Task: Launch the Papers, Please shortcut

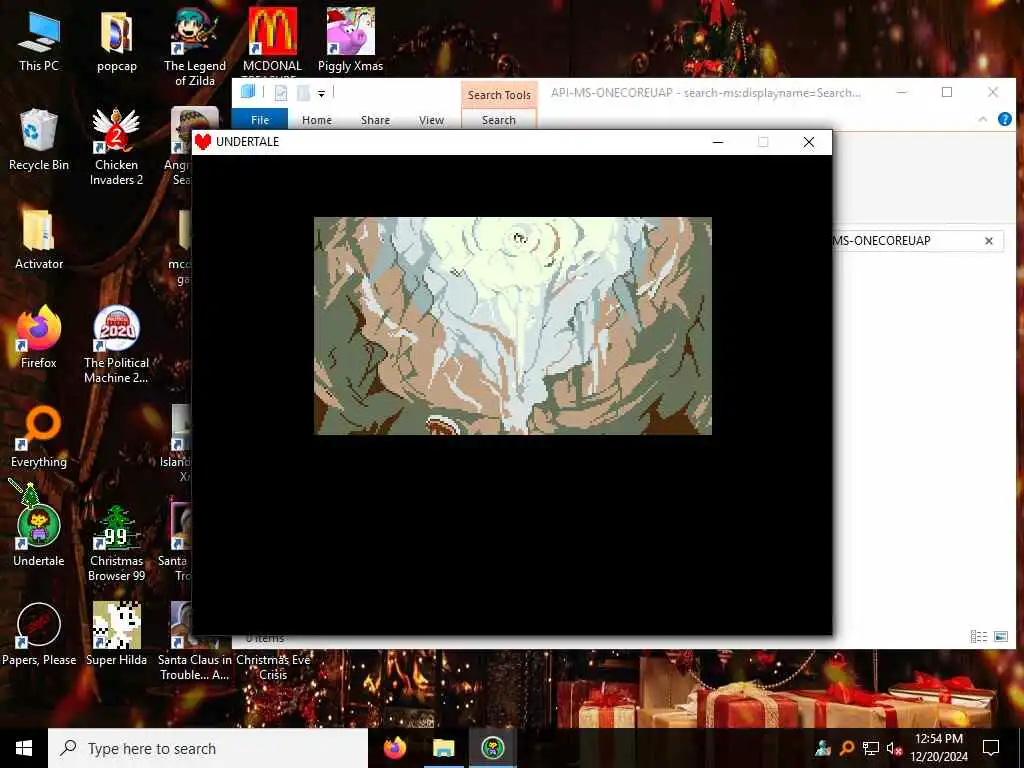Action: point(39,635)
